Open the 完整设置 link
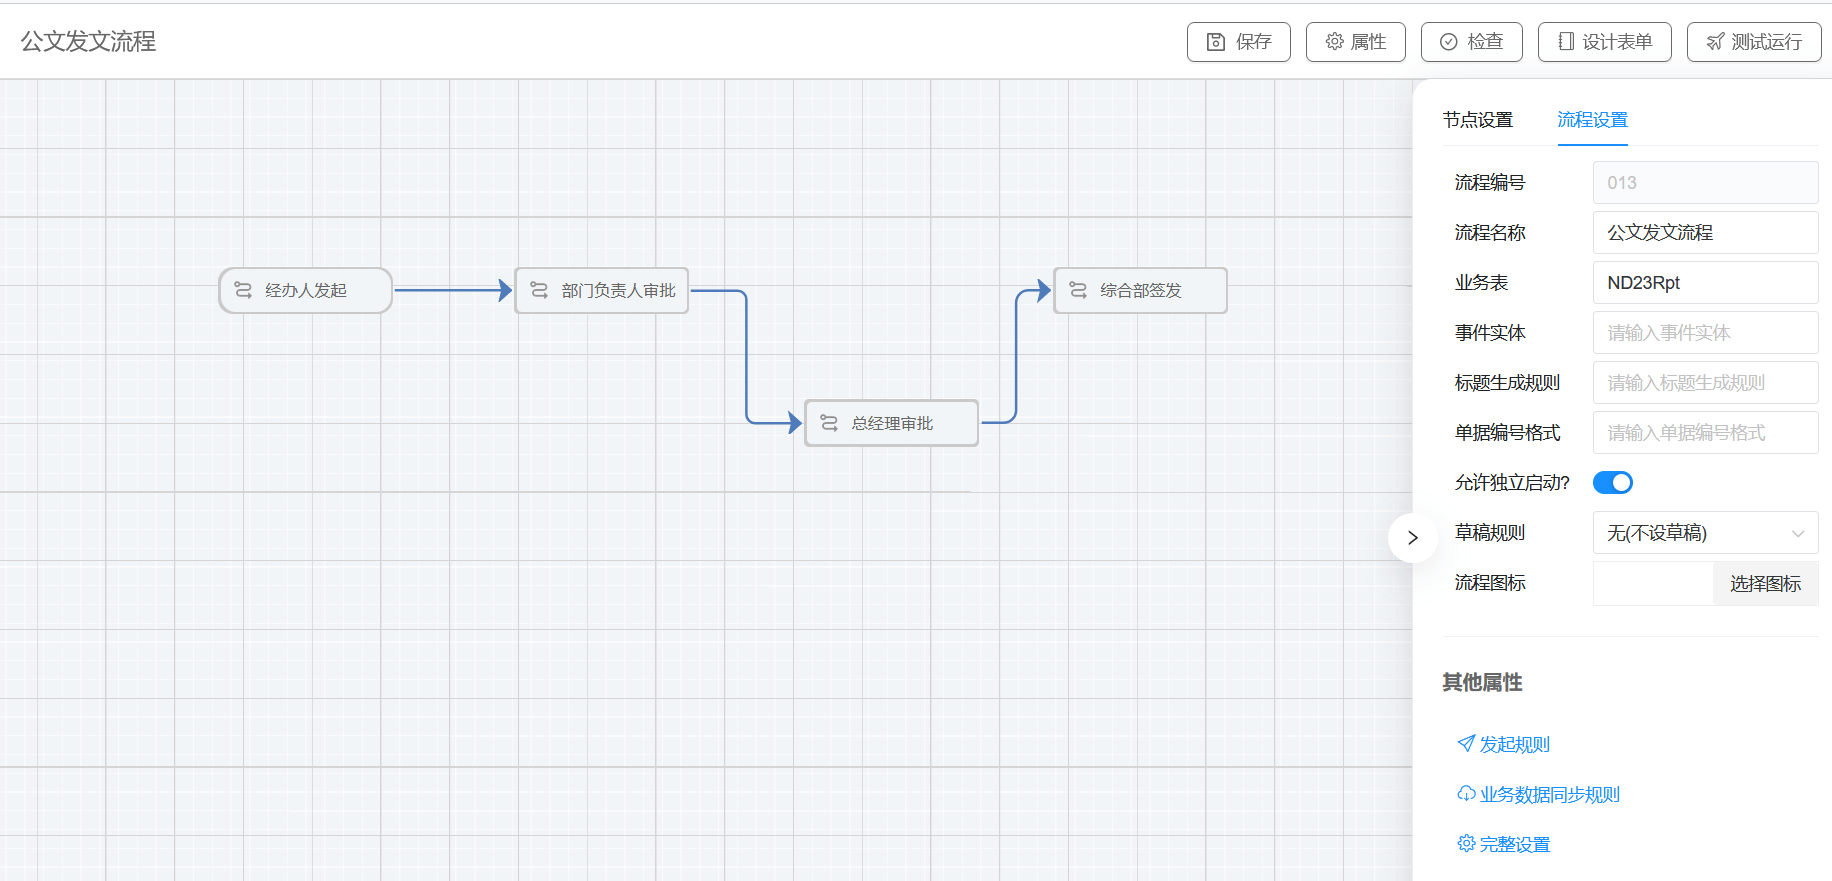The width and height of the screenshot is (1832, 881). (x=1514, y=844)
